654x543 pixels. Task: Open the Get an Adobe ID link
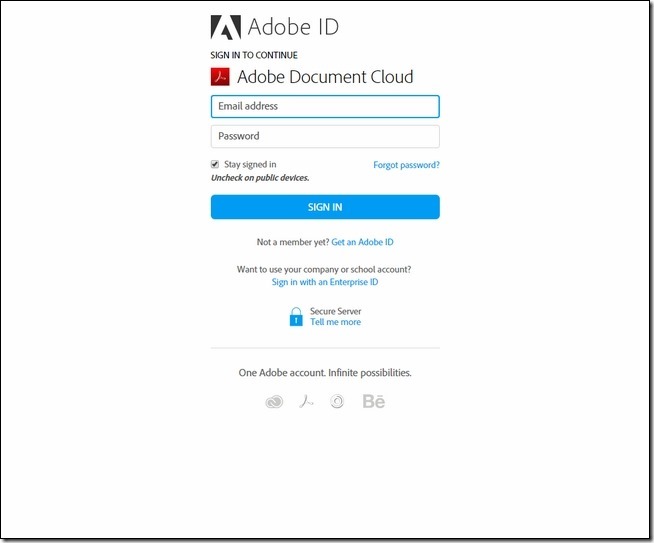point(362,242)
